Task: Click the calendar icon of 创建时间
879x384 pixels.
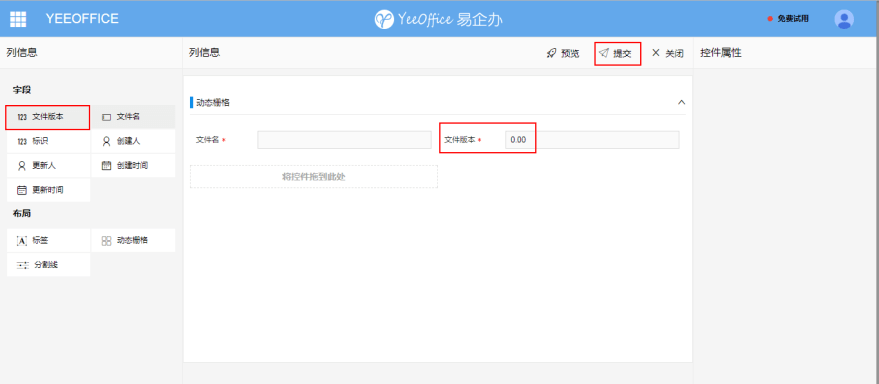Action: click(107, 165)
